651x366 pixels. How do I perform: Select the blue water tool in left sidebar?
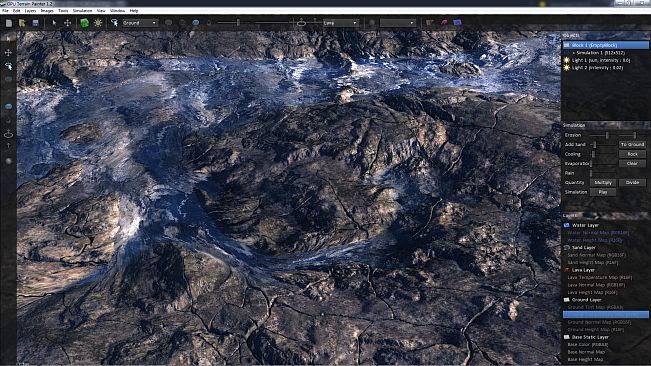tap(8, 107)
